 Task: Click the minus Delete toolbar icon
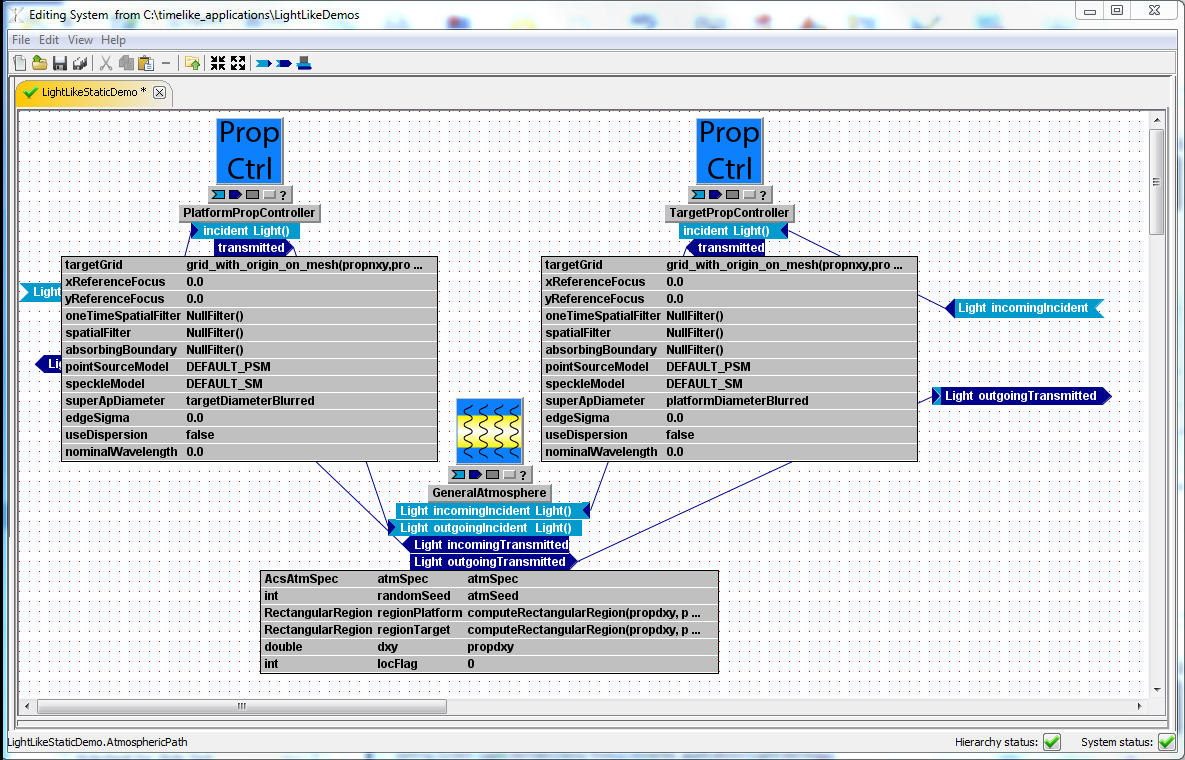[166, 63]
